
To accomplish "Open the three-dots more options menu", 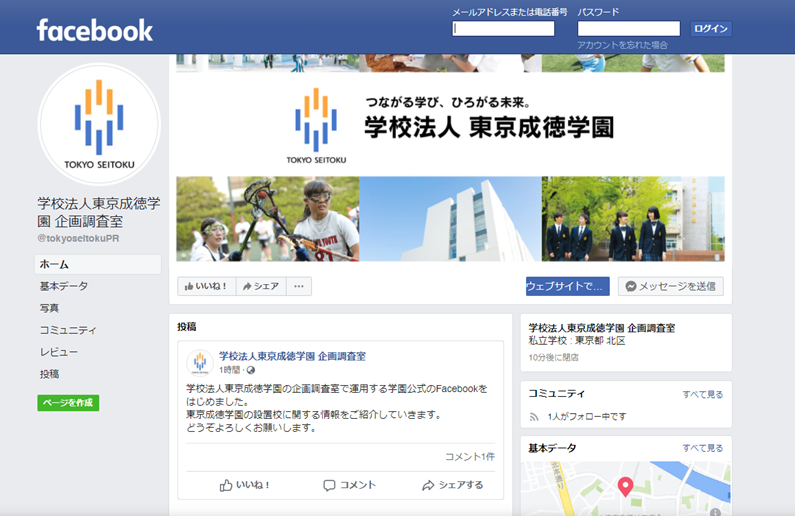I will point(299,286).
